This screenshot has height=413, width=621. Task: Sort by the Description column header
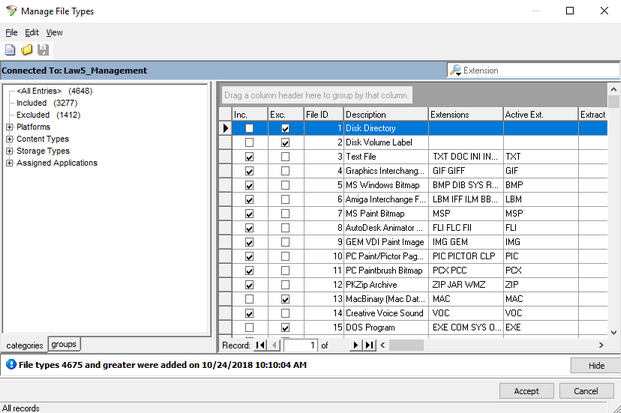(x=386, y=114)
